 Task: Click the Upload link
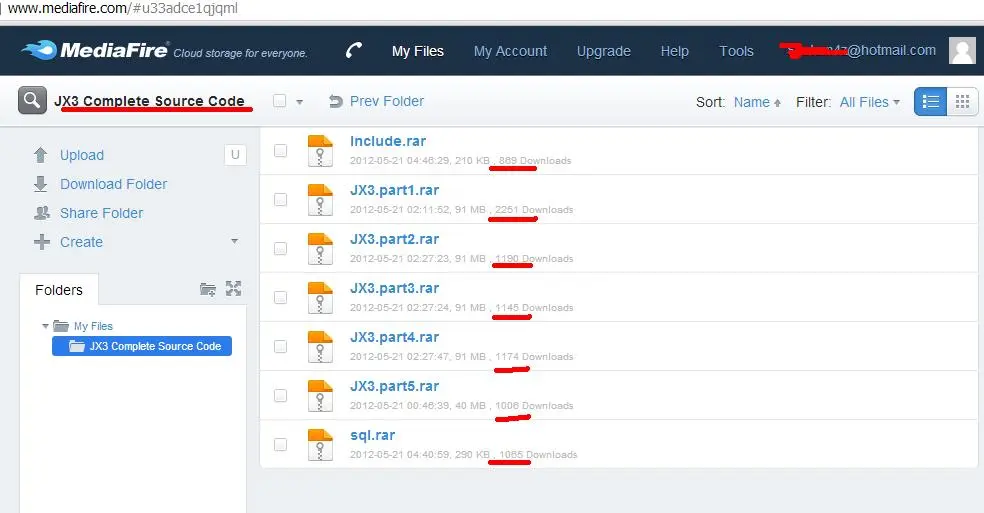click(x=82, y=155)
